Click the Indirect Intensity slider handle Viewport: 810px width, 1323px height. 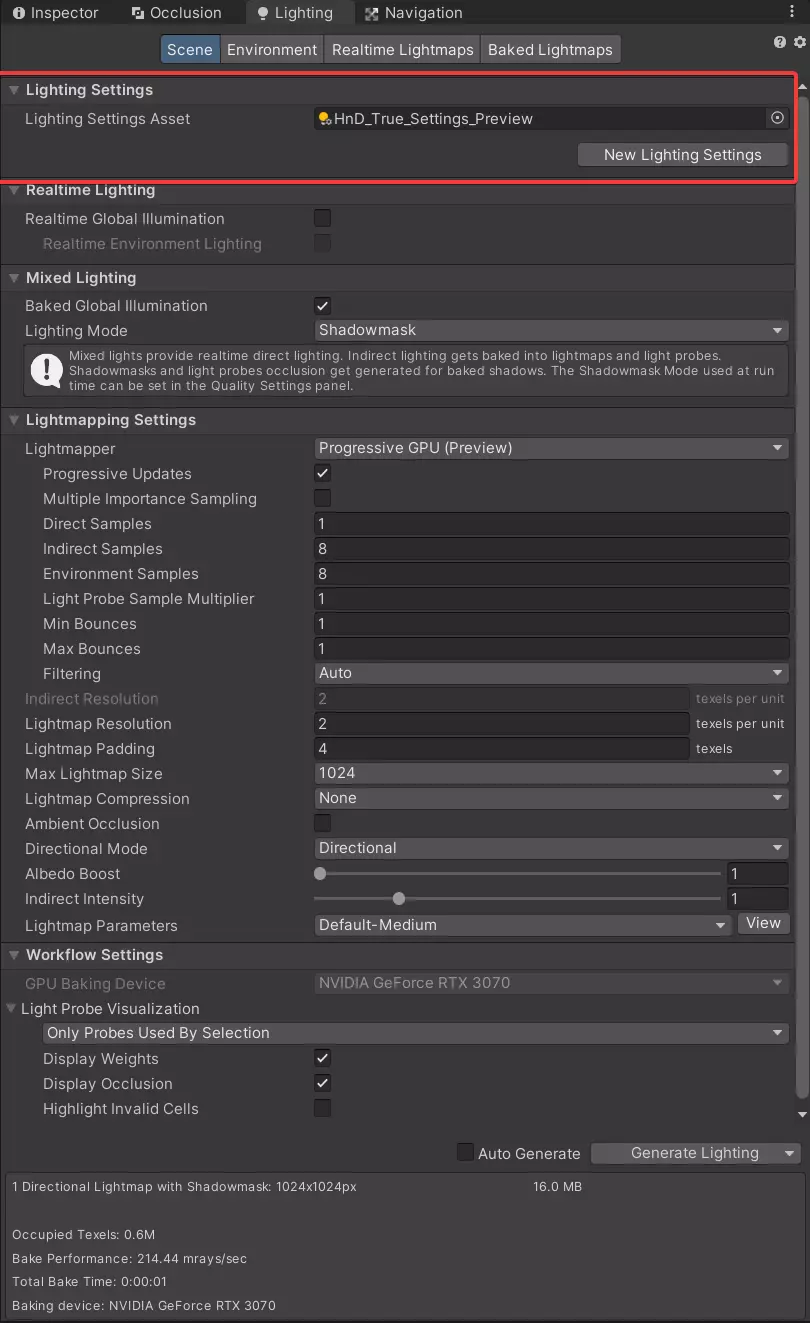(399, 898)
